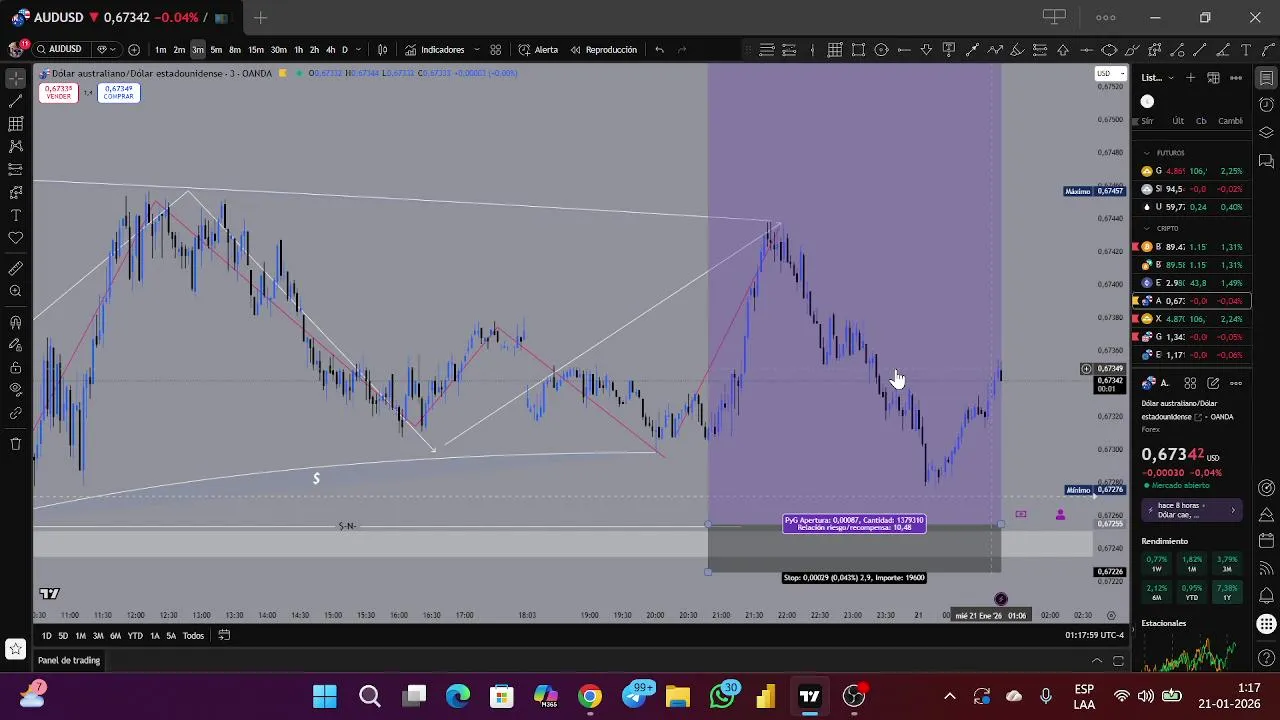Open the favorites heart icon in left sidebar
Screen dimensions: 1280x720
click(x=15, y=238)
